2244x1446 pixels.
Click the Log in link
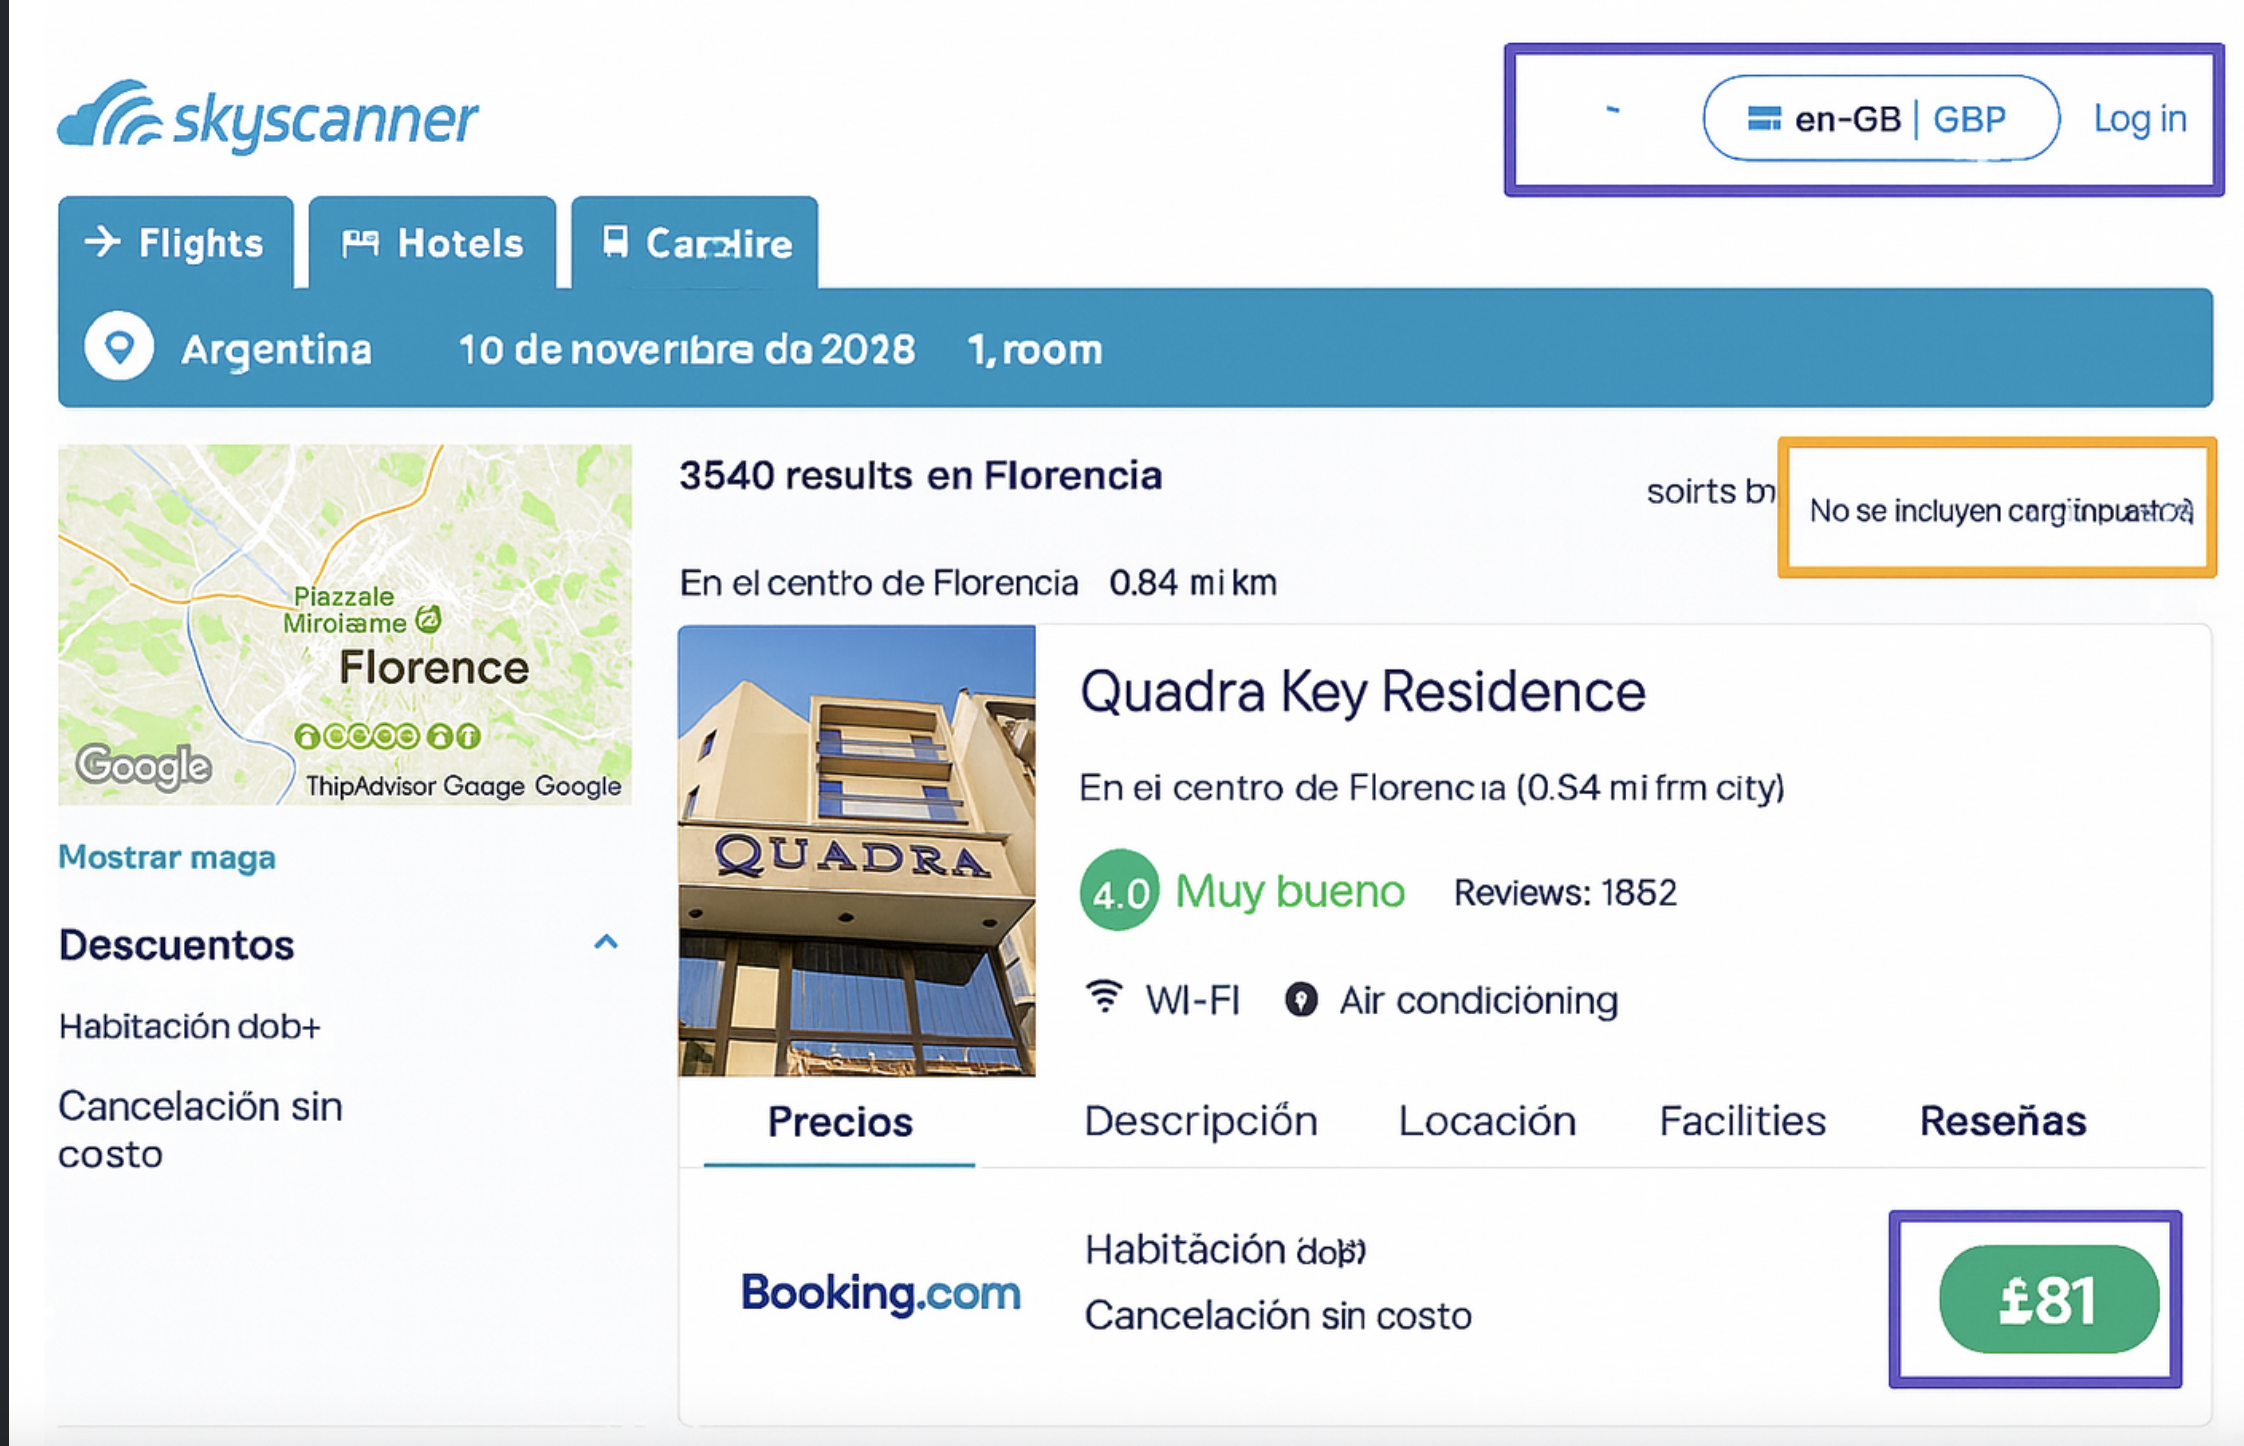[x=2140, y=119]
